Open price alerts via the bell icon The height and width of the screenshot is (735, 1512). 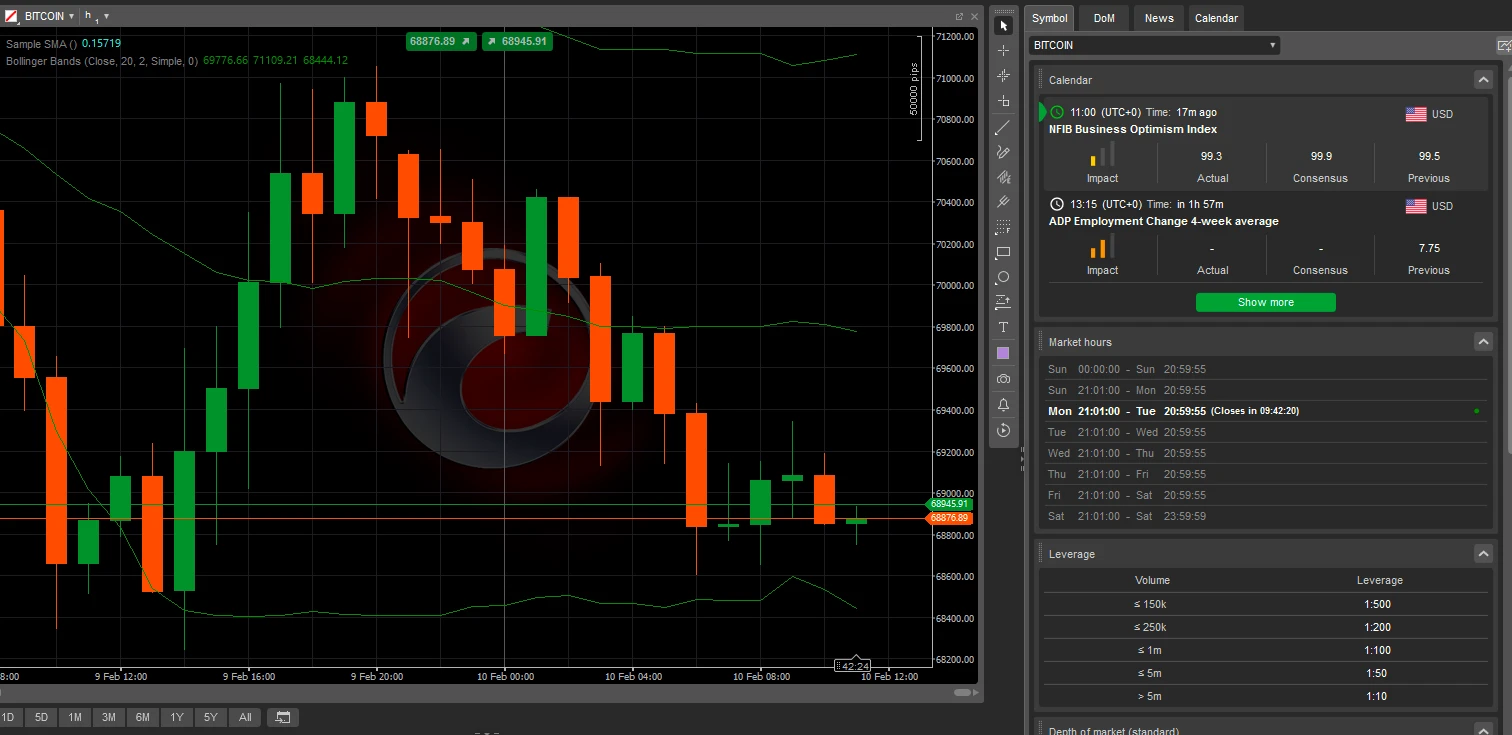[1003, 404]
